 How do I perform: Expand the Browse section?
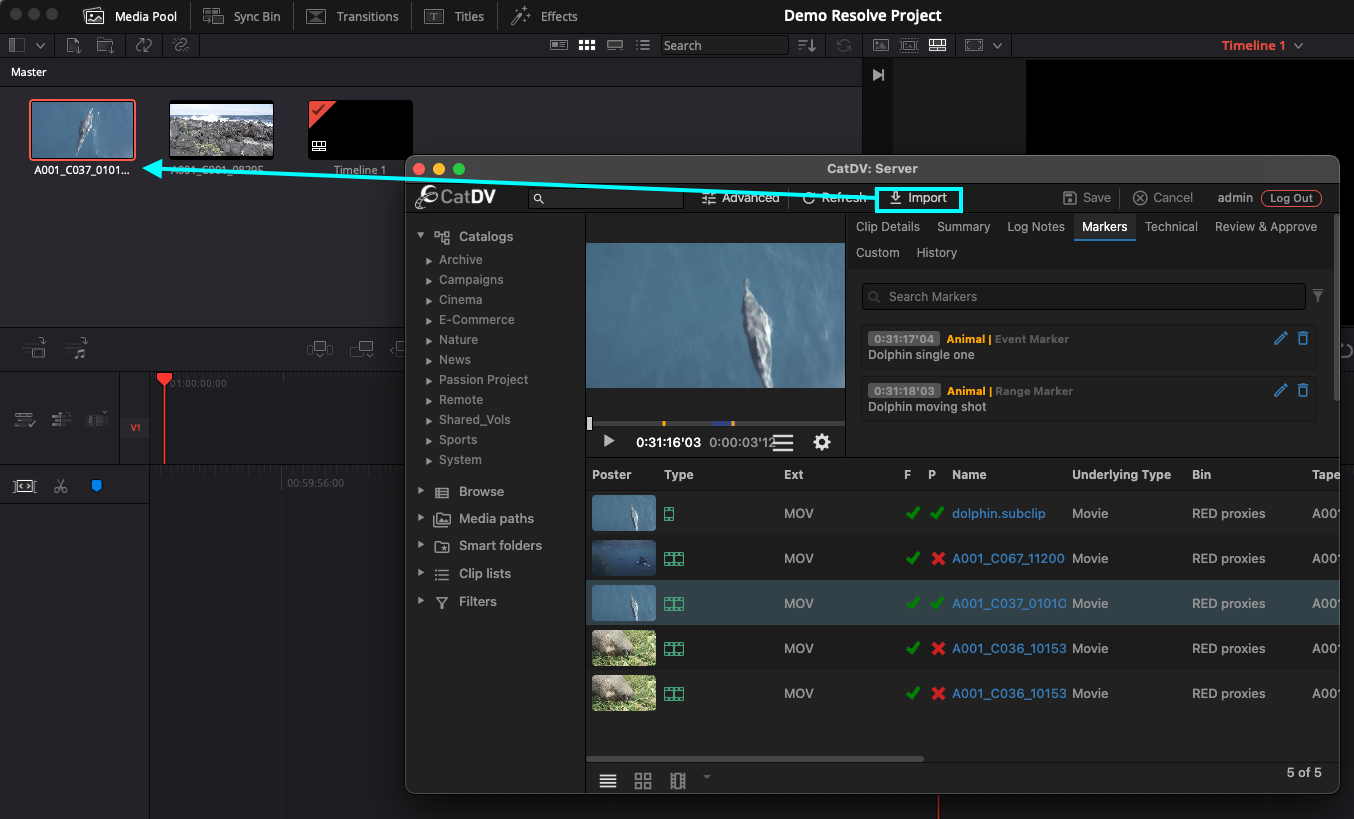coord(421,492)
